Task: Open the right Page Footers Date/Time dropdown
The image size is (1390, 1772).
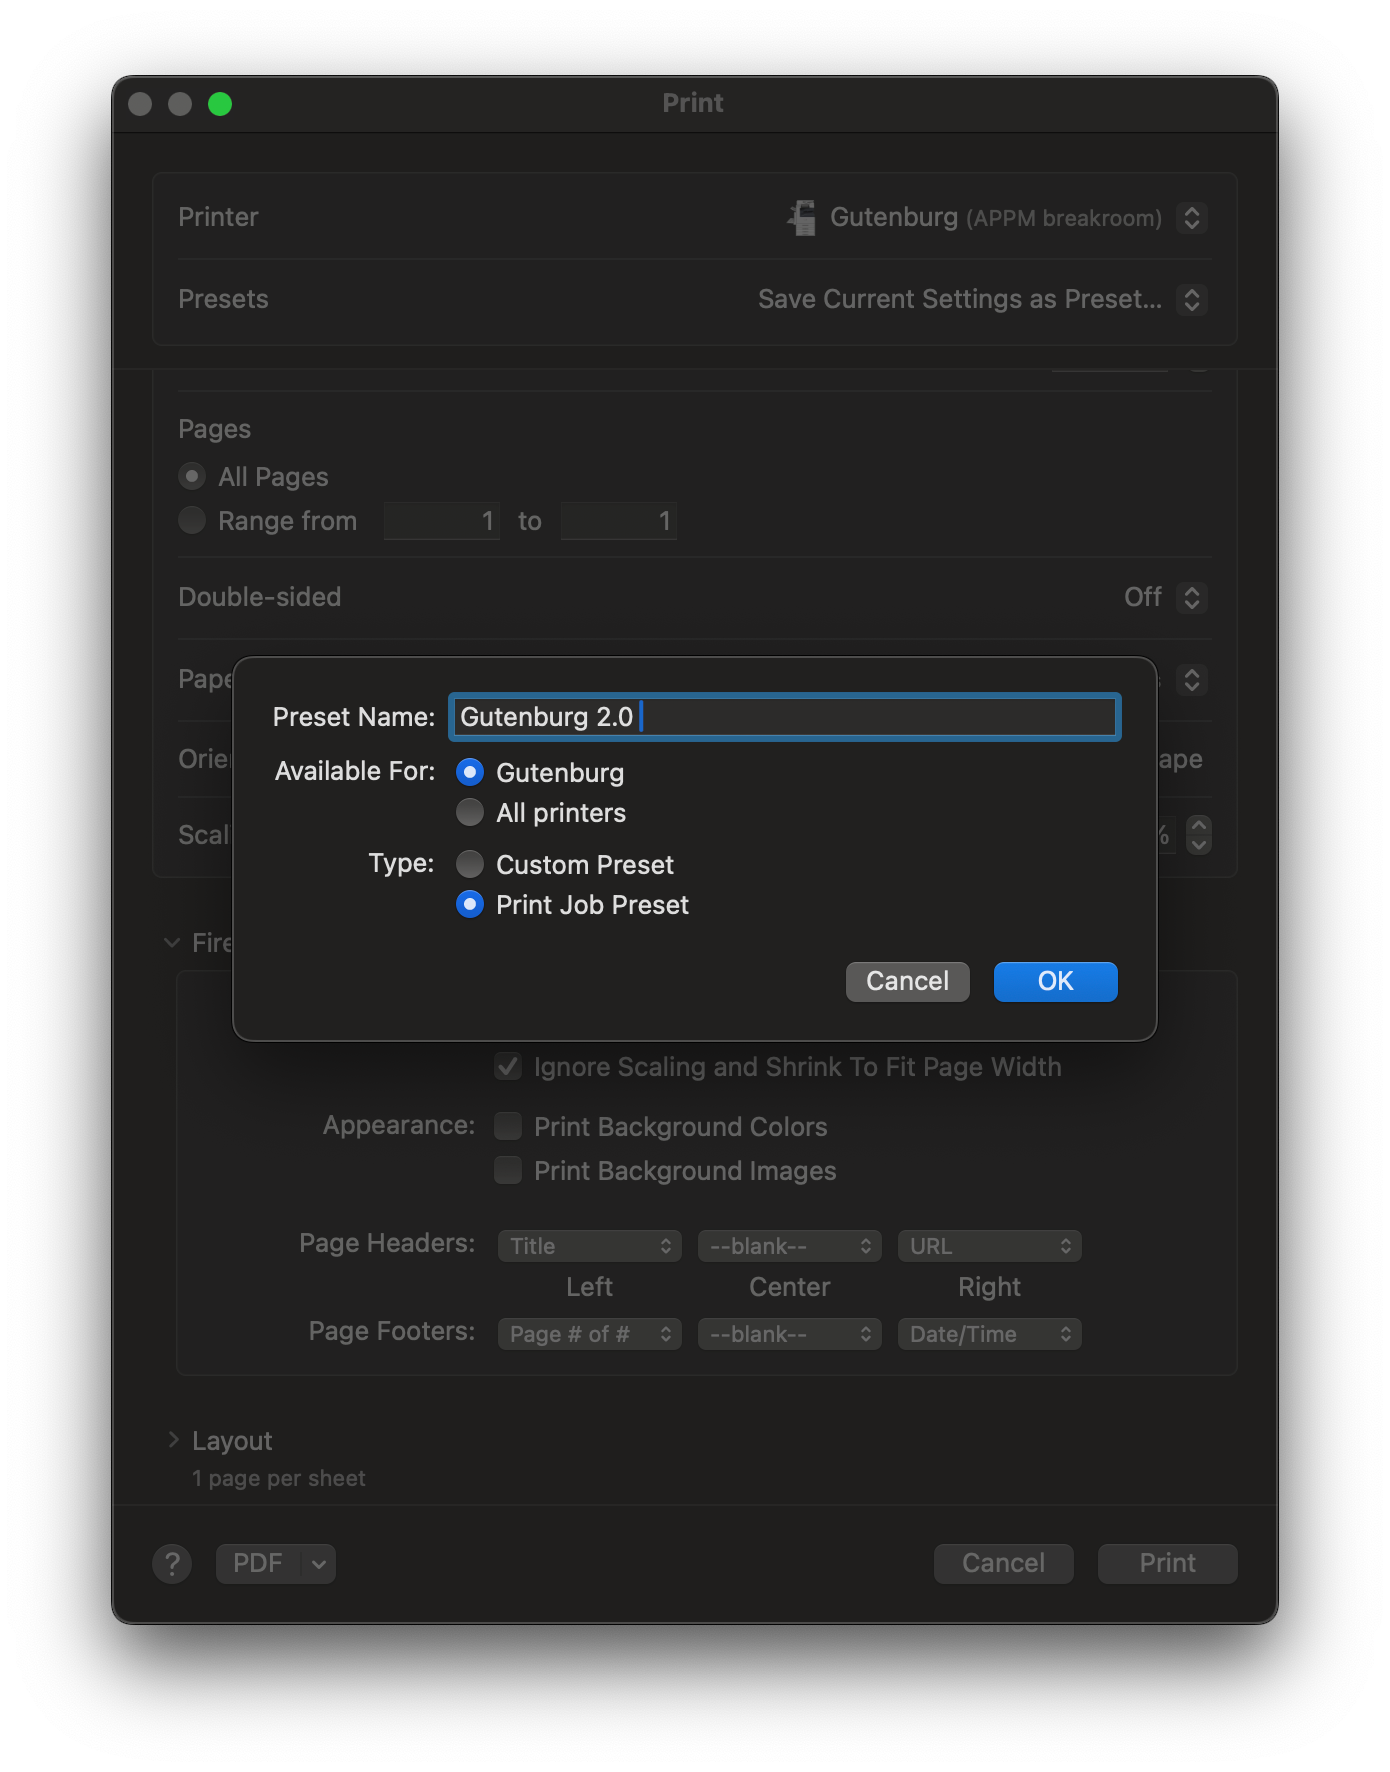Action: (x=989, y=1334)
